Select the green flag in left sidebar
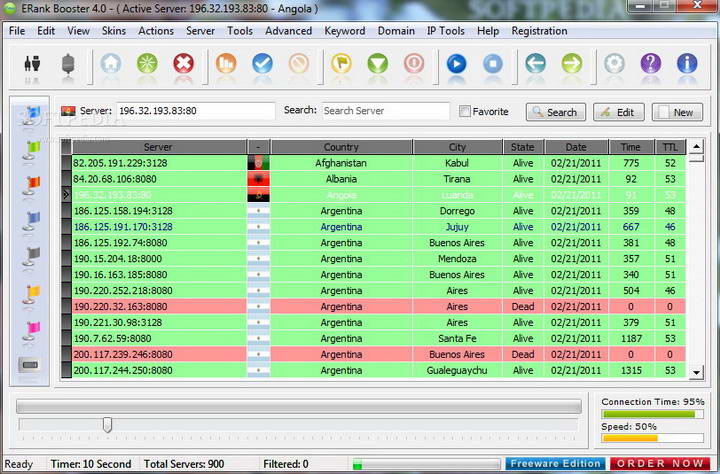This screenshot has height=474, width=720. click(31, 150)
